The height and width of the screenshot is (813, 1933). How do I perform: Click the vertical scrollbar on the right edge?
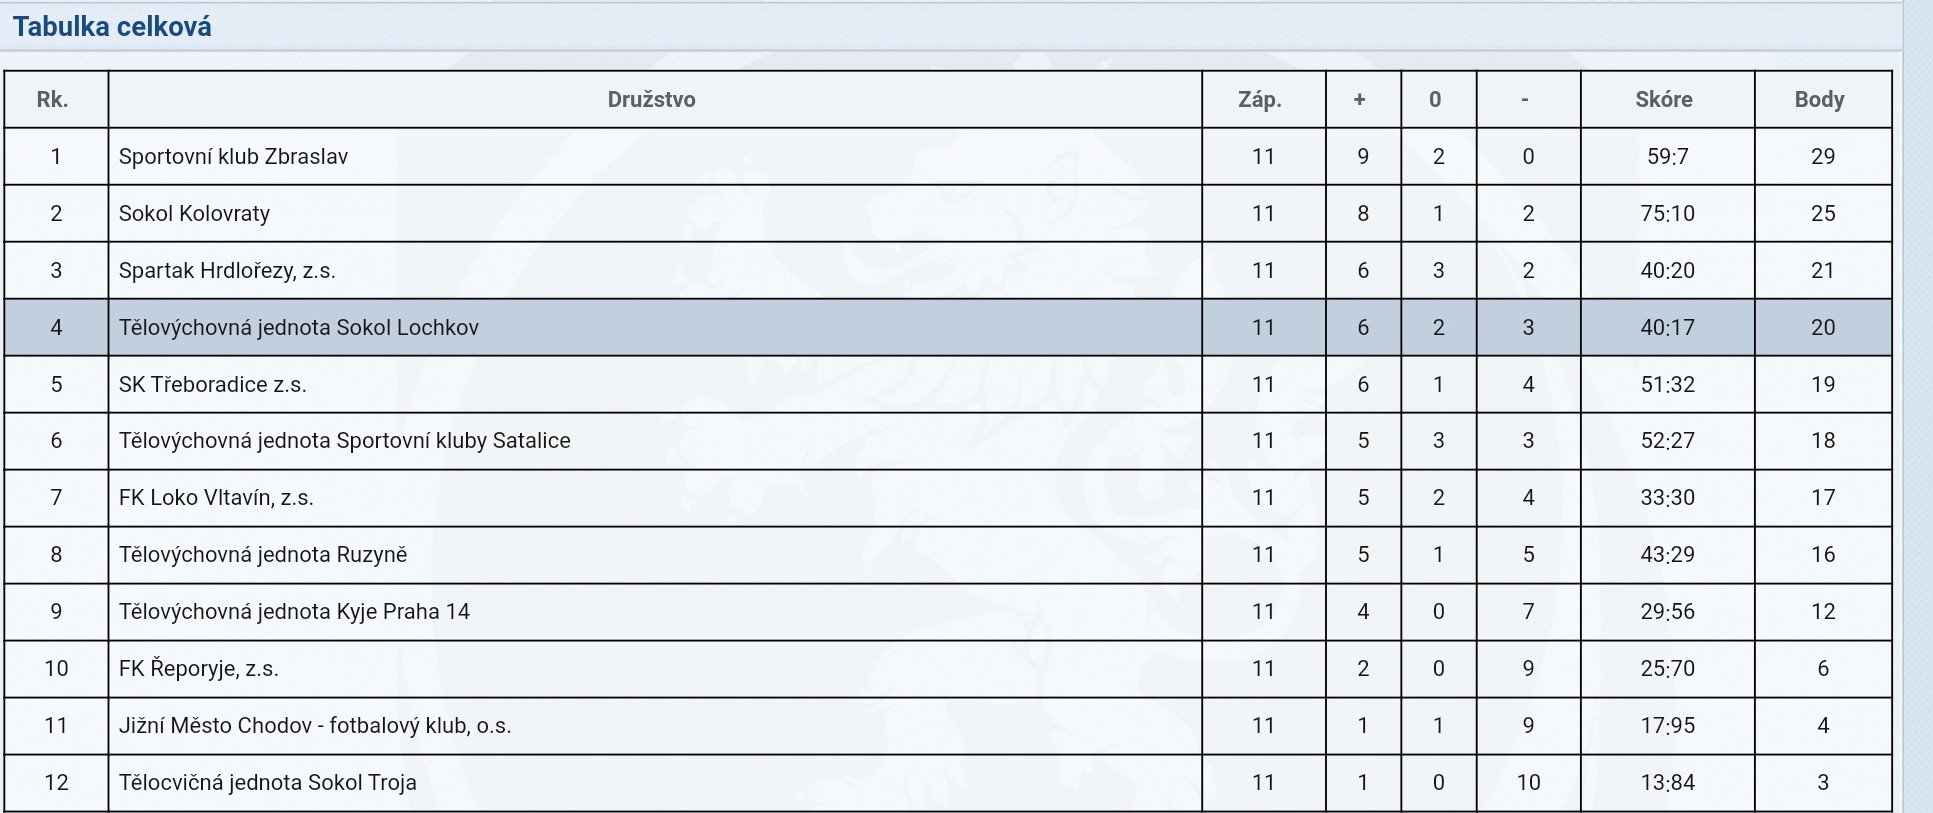click(x=1918, y=406)
